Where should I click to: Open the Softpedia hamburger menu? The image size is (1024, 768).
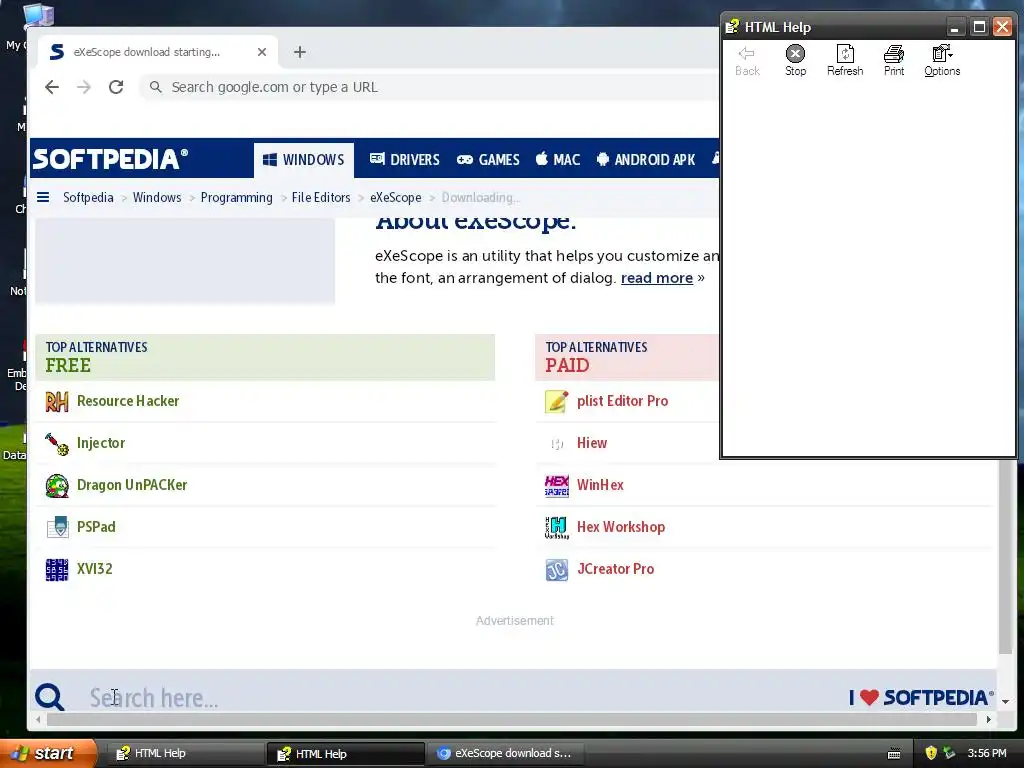(43, 197)
